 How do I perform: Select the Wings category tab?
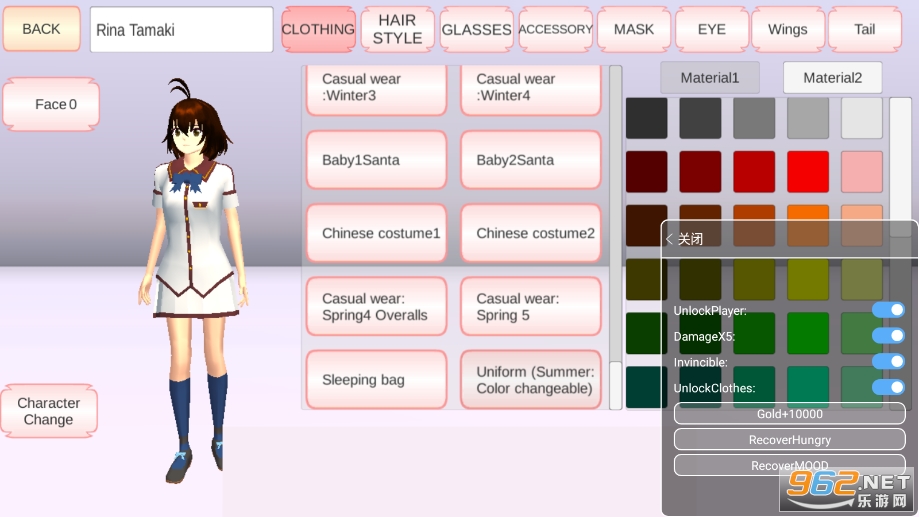(x=787, y=29)
